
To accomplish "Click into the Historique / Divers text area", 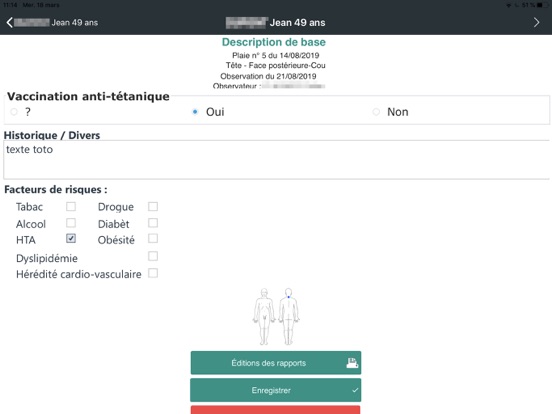I will coord(276,160).
